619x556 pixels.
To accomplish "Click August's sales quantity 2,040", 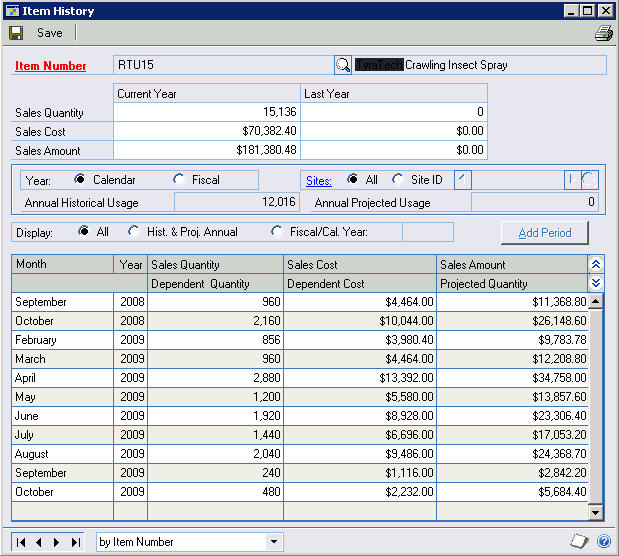I will (x=216, y=454).
